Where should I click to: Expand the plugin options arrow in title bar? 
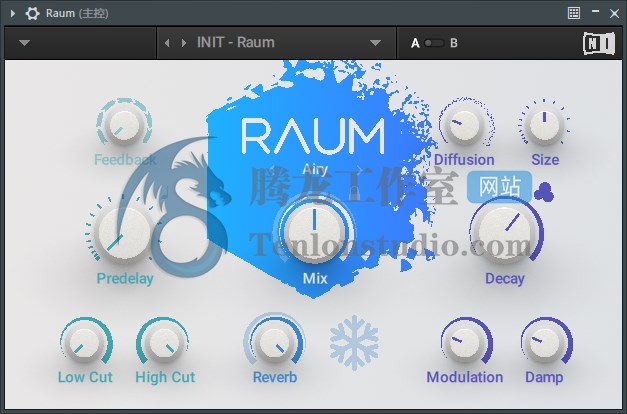pos(13,14)
